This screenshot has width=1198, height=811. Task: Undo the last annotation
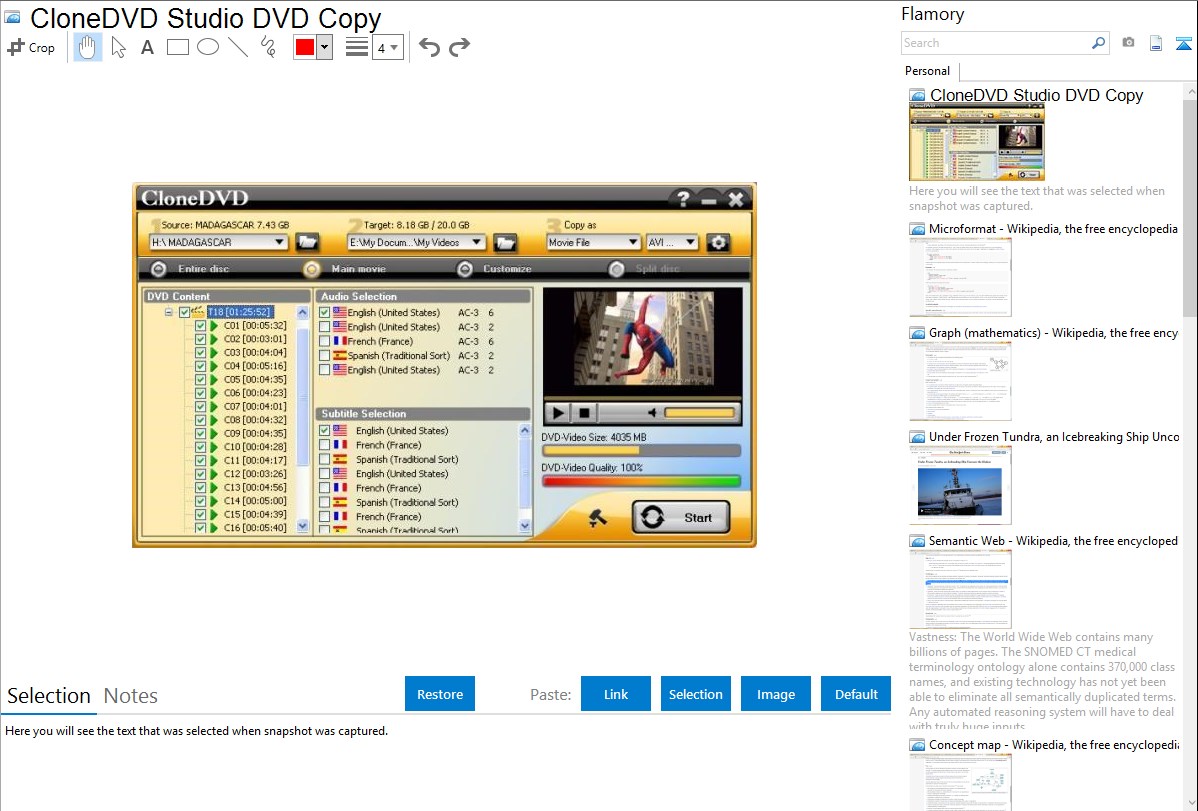[429, 47]
